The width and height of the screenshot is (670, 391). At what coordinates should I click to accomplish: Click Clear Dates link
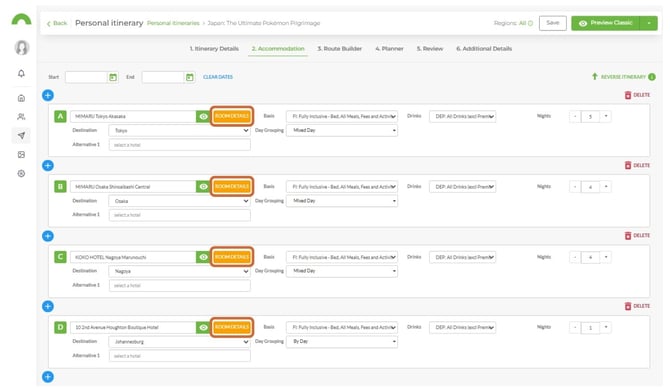pyautogui.click(x=218, y=77)
